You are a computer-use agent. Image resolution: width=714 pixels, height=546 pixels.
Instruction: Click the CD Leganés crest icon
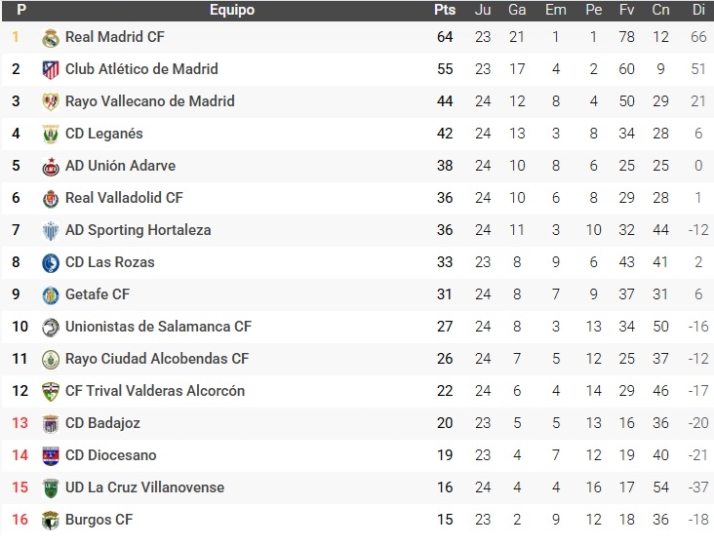51,134
